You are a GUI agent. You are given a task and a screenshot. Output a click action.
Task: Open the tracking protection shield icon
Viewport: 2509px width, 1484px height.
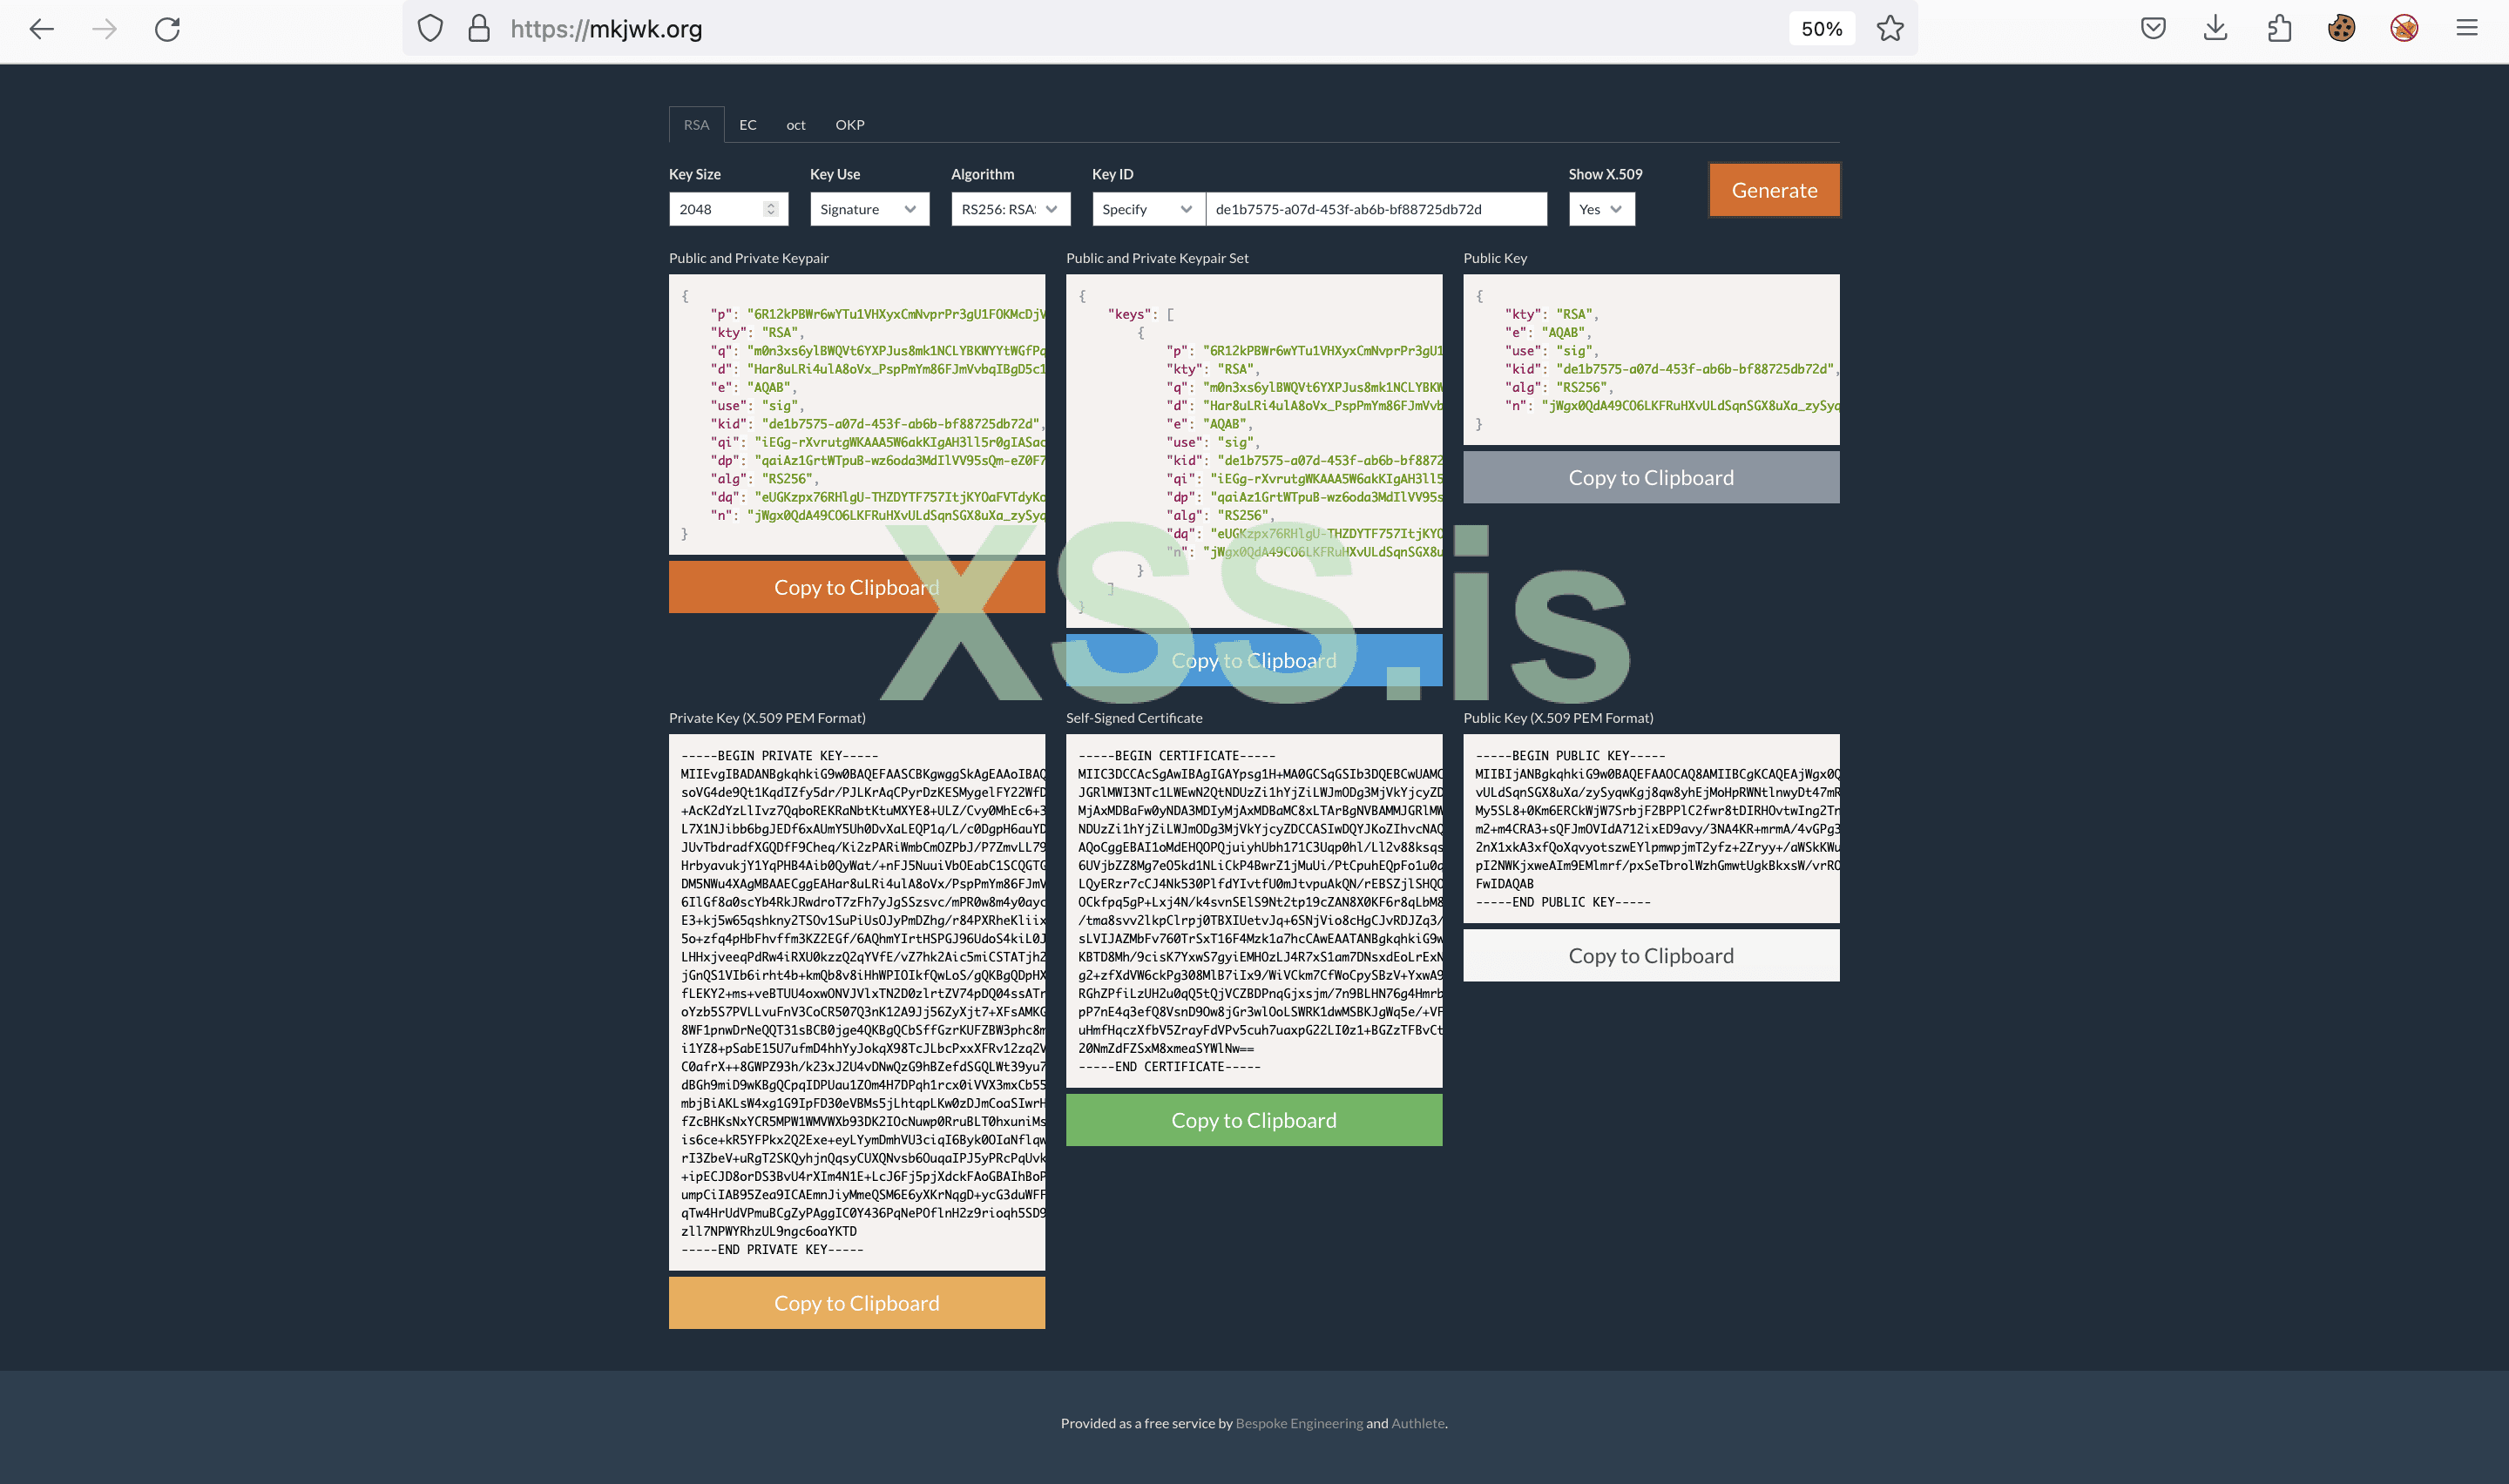(430, 29)
